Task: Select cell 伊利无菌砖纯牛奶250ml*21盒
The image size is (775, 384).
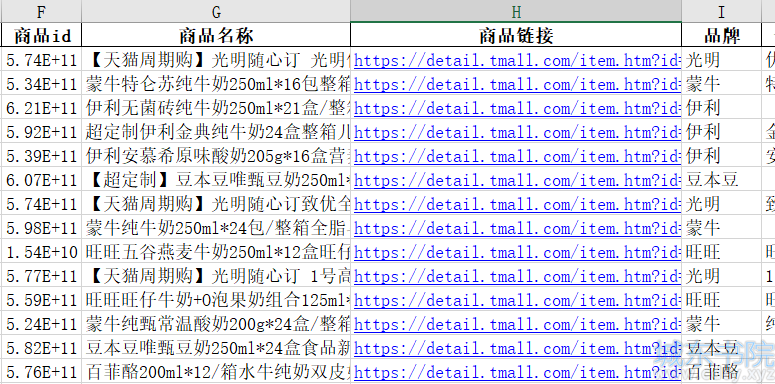Action: click(216, 108)
